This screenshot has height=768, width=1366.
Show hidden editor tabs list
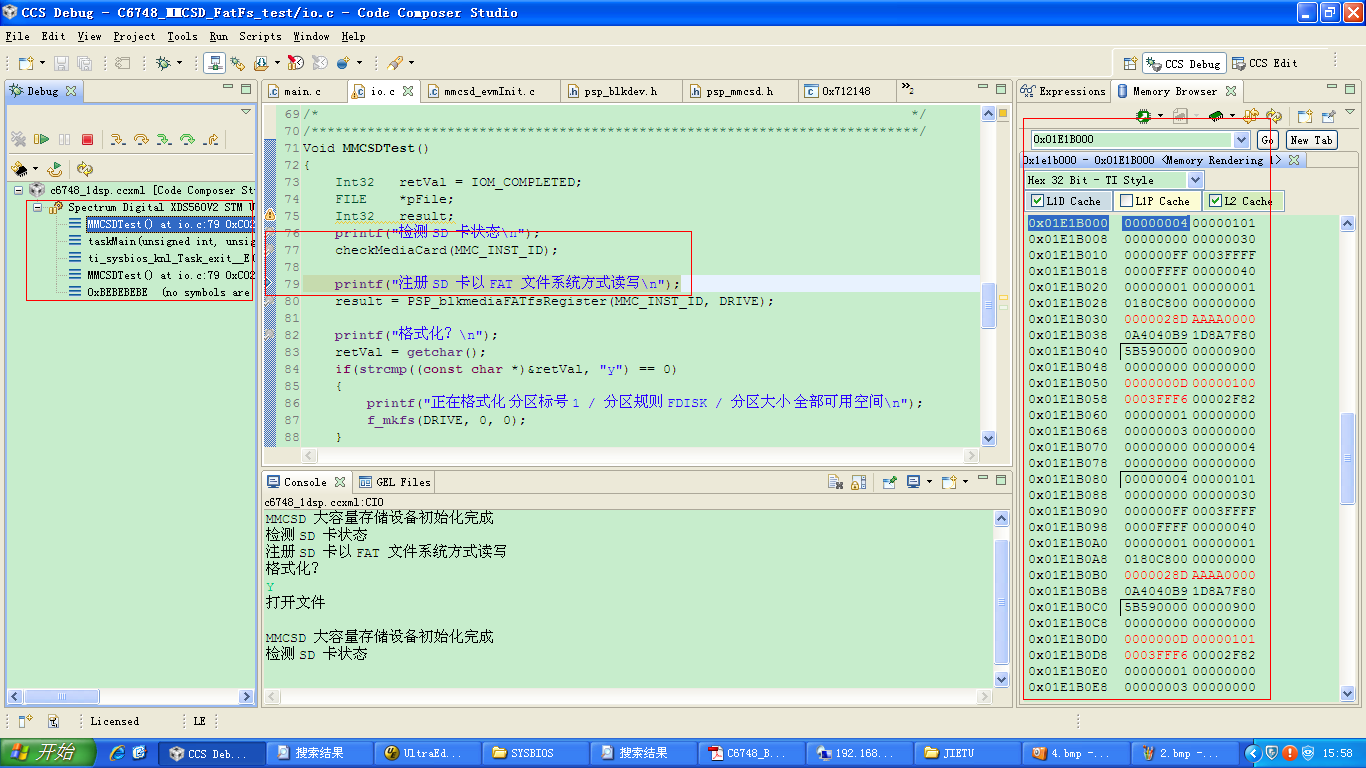[x=907, y=90]
